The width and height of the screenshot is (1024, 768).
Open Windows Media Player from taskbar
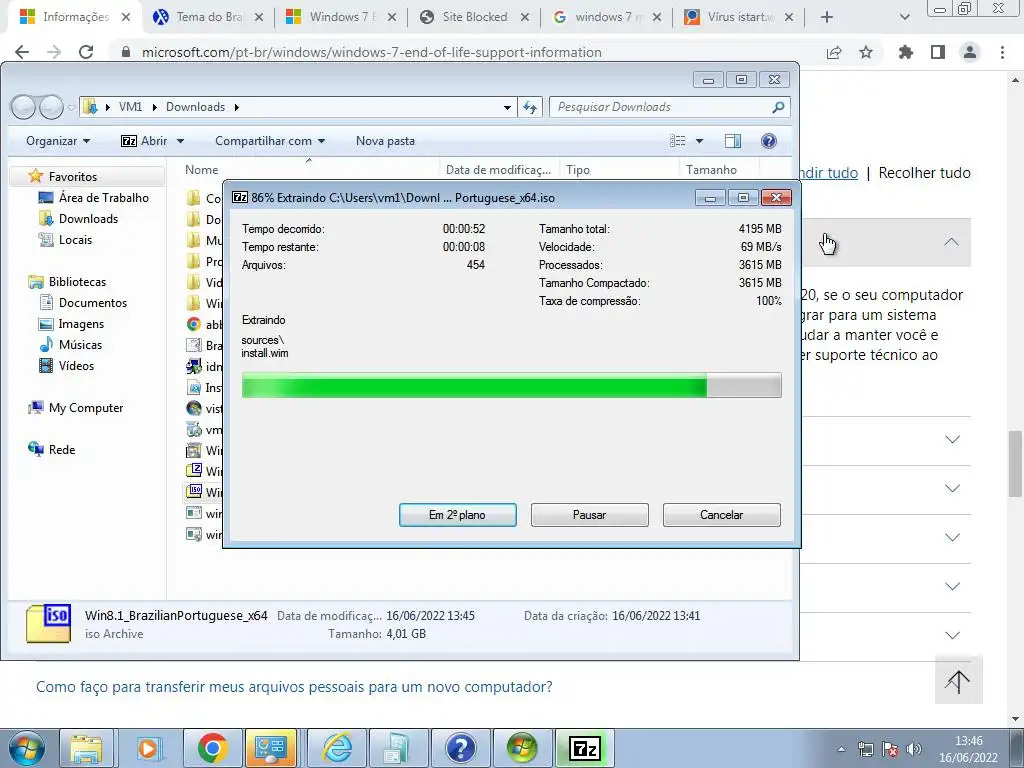click(148, 748)
